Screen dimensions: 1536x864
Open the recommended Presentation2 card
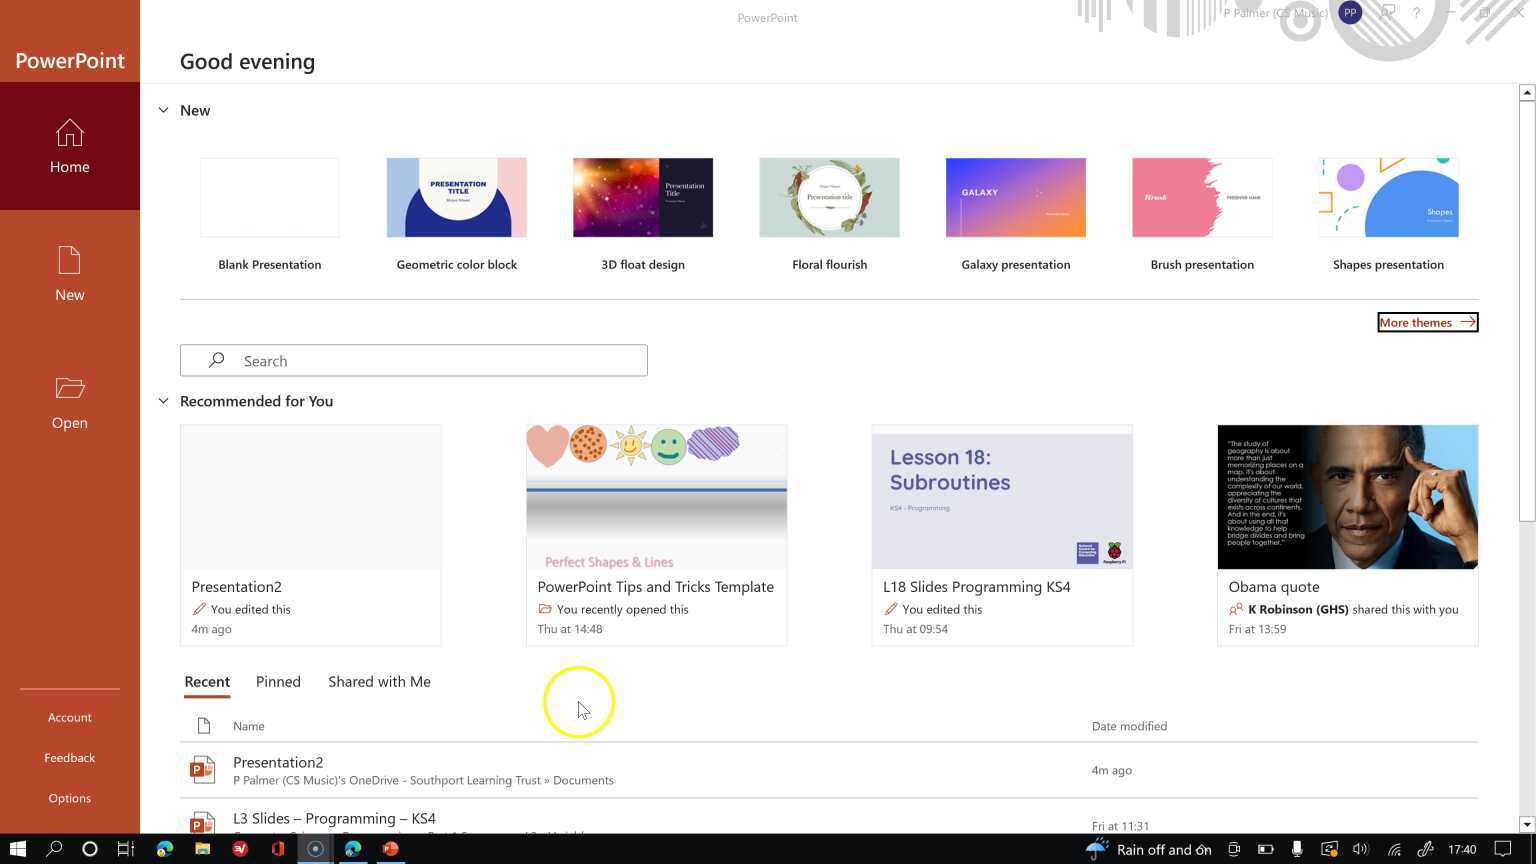coord(310,535)
